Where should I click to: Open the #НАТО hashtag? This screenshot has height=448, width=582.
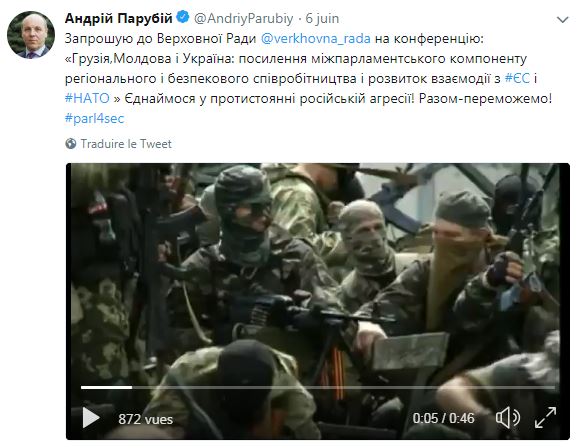(x=87, y=98)
